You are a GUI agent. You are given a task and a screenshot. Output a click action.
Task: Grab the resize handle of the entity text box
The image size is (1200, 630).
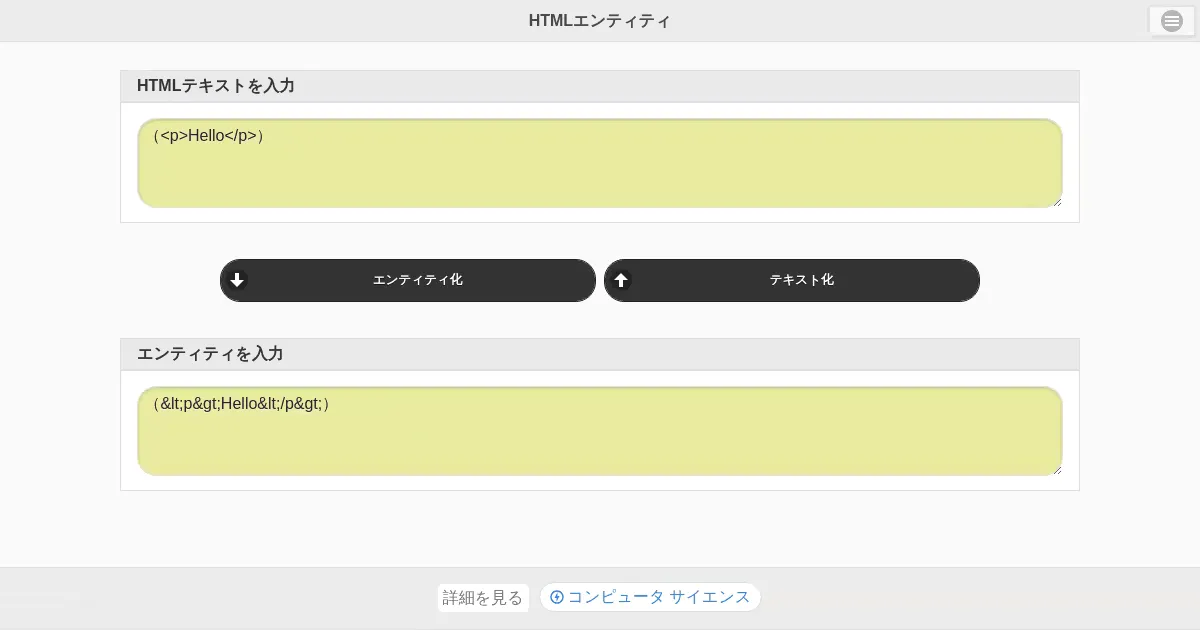click(x=1055, y=470)
